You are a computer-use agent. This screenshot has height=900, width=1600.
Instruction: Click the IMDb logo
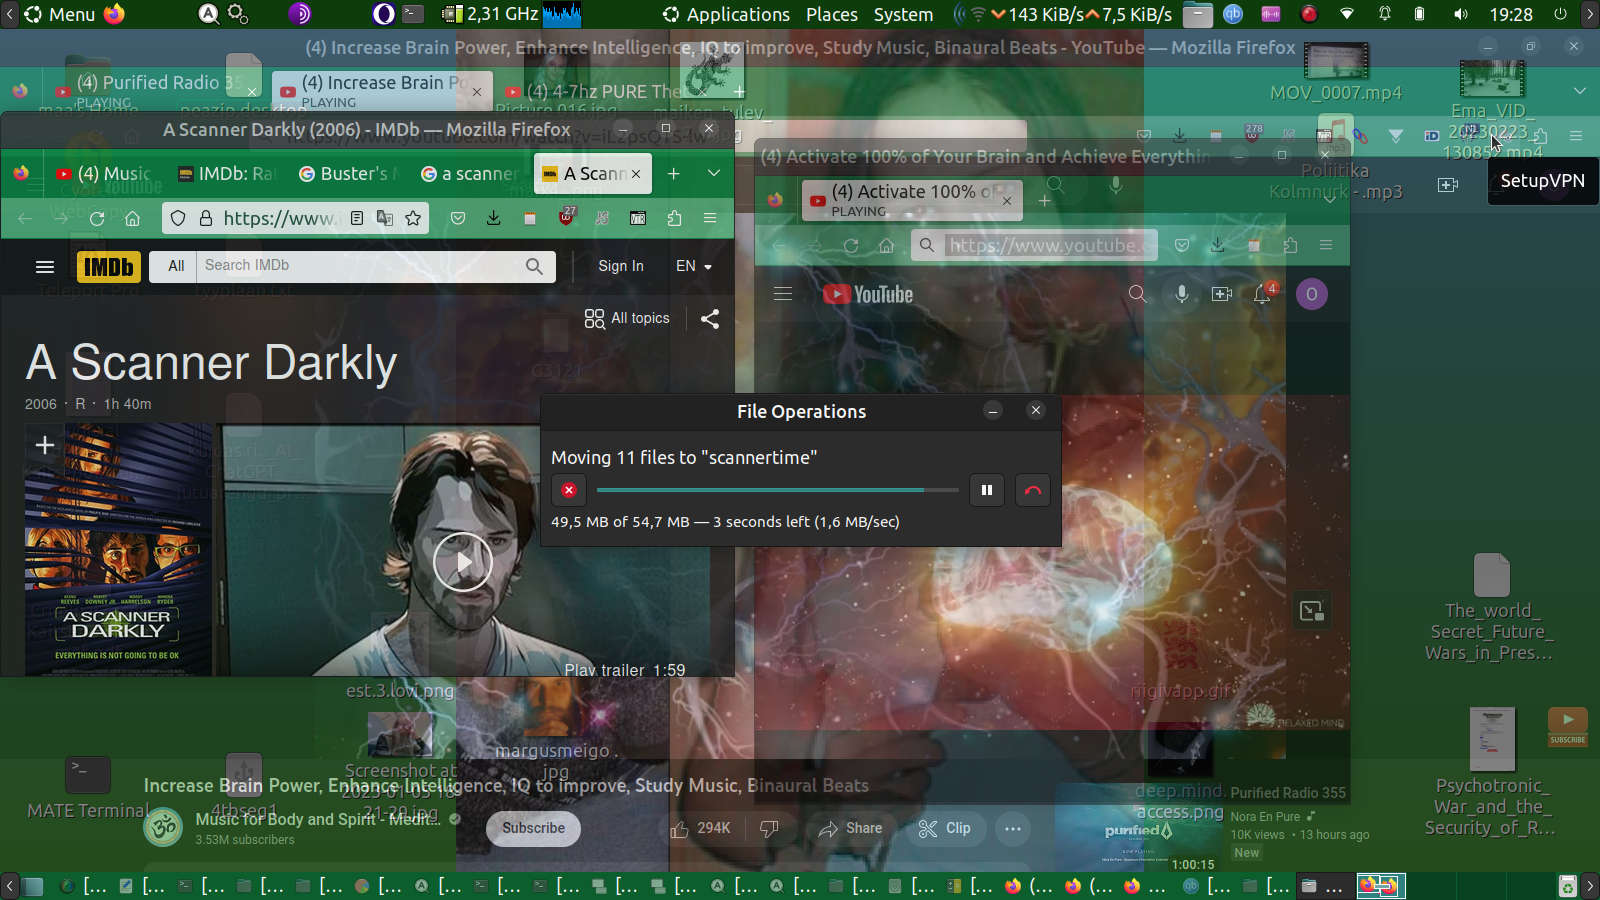108,266
